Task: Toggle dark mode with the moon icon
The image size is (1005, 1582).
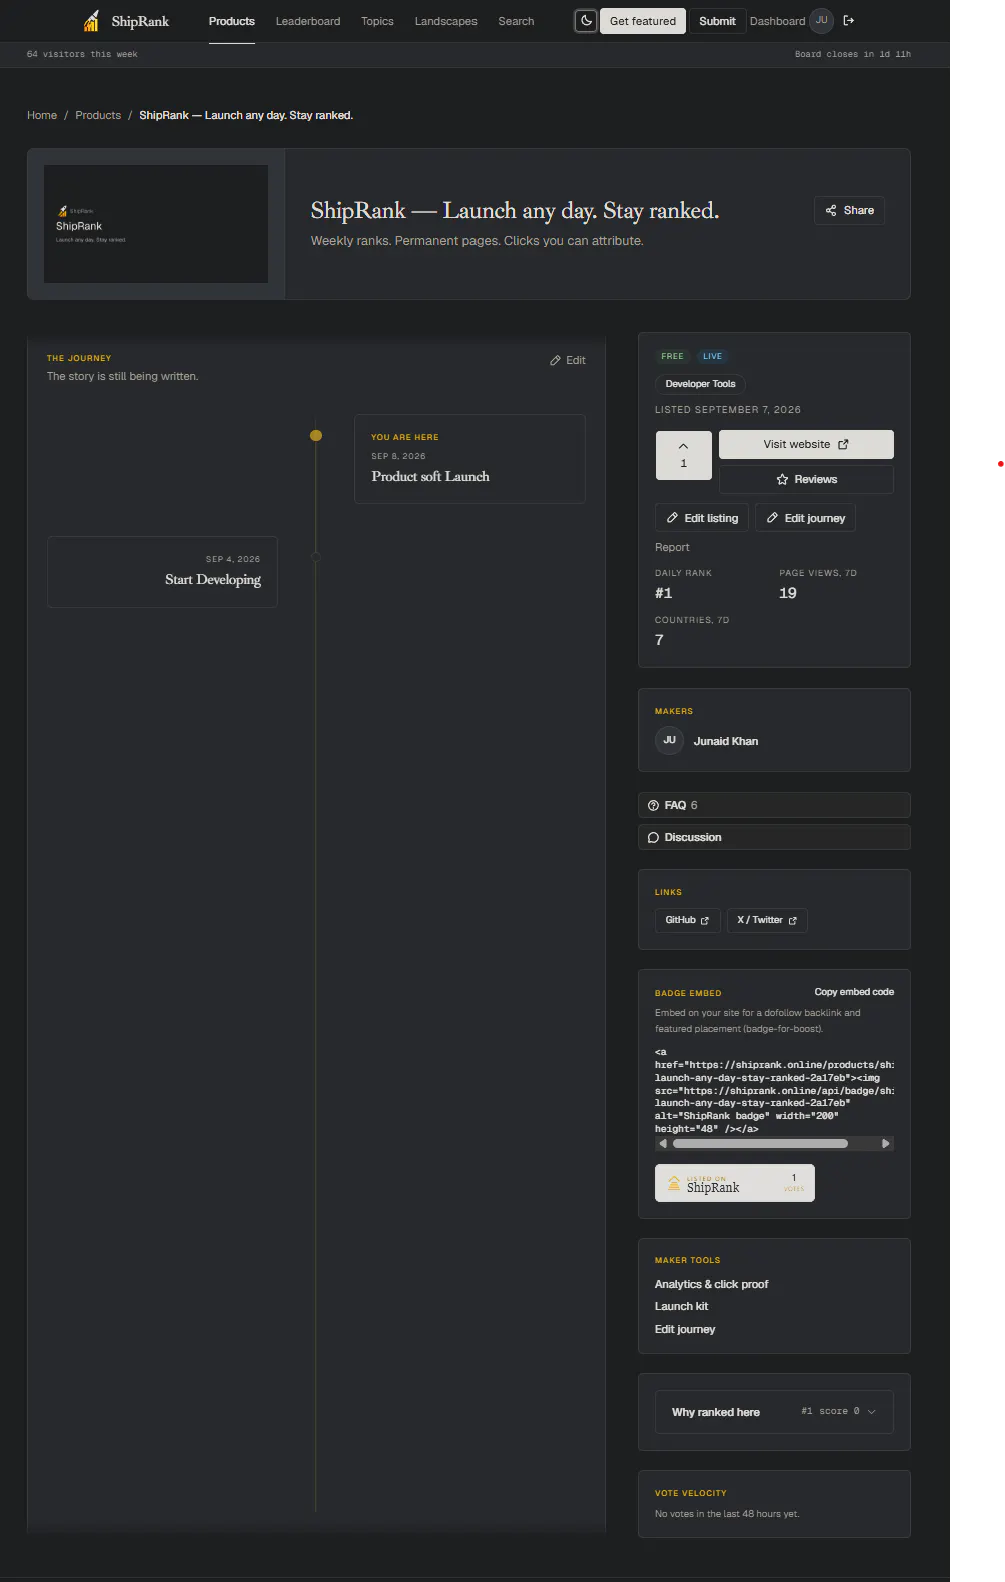Action: pyautogui.click(x=586, y=21)
